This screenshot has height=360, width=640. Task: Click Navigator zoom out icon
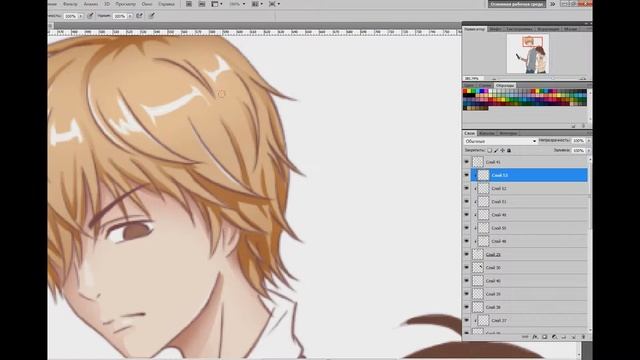point(494,78)
